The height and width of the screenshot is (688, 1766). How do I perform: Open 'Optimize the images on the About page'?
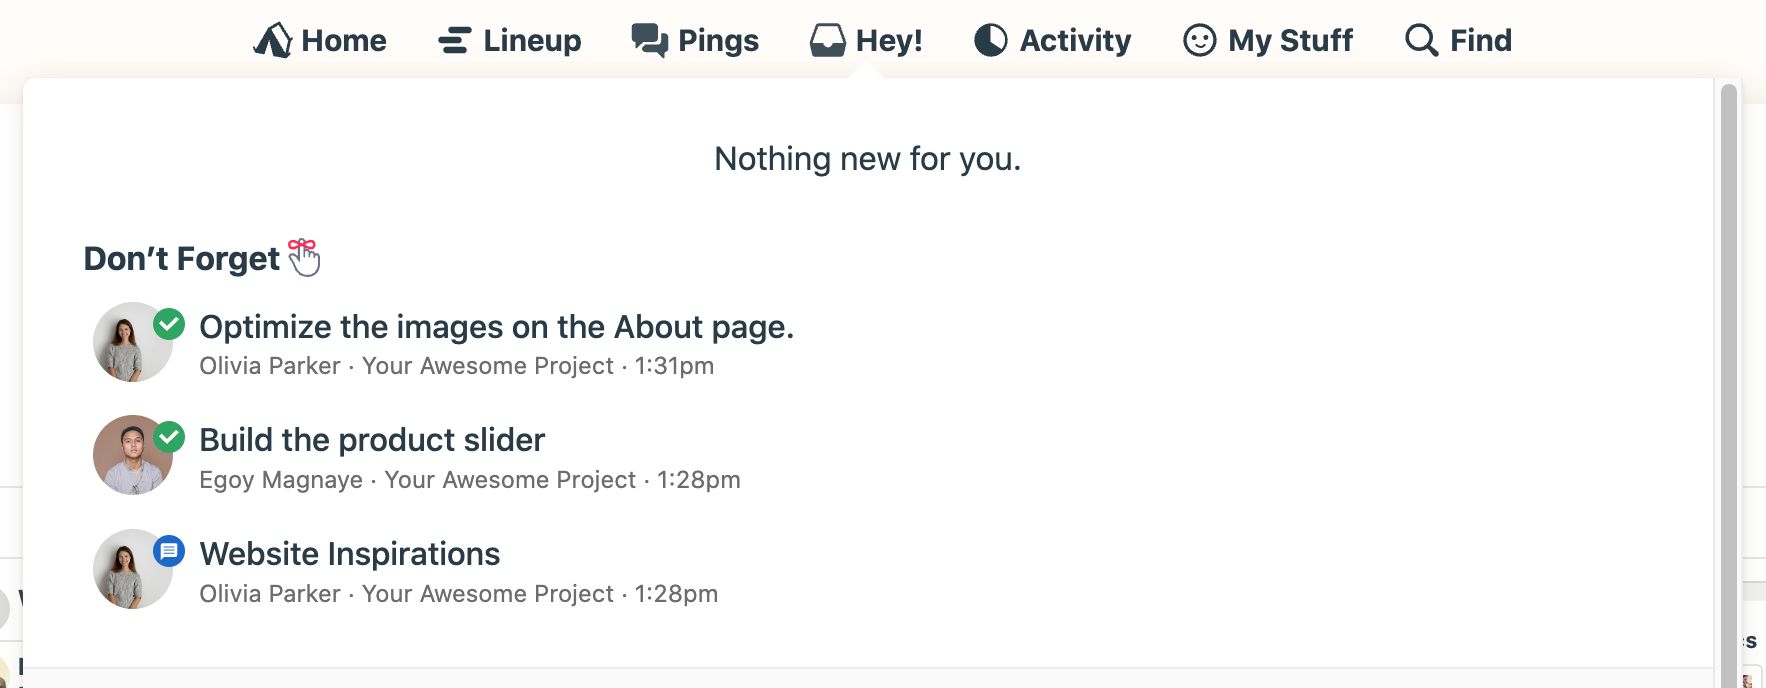click(x=496, y=327)
